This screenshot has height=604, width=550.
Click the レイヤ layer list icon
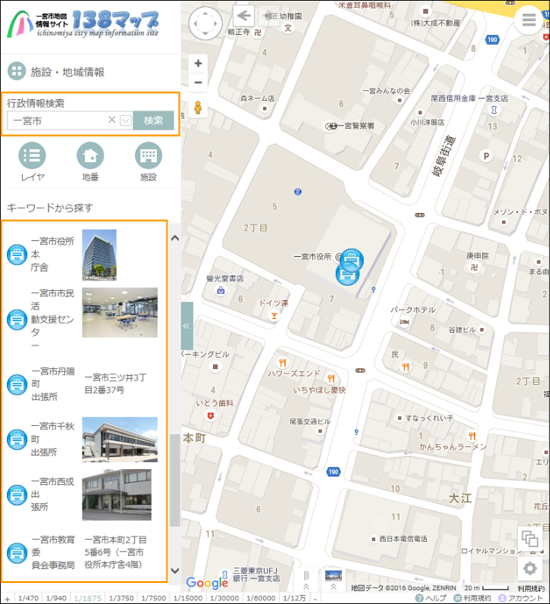click(32, 155)
